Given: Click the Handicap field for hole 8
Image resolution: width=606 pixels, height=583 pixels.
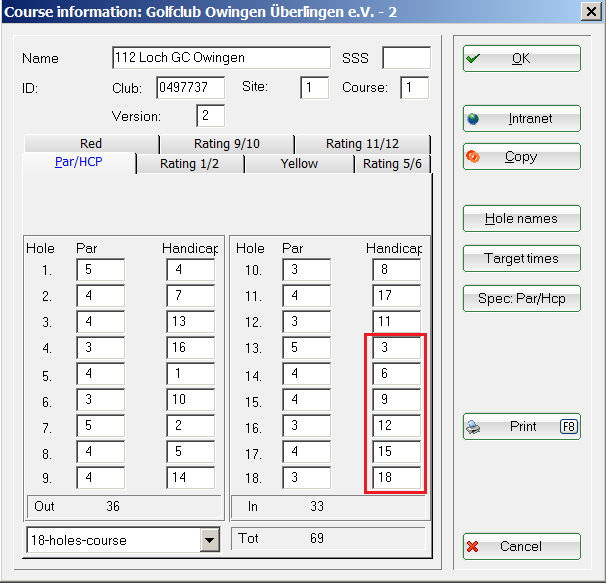Looking at the screenshot, I should [x=191, y=452].
